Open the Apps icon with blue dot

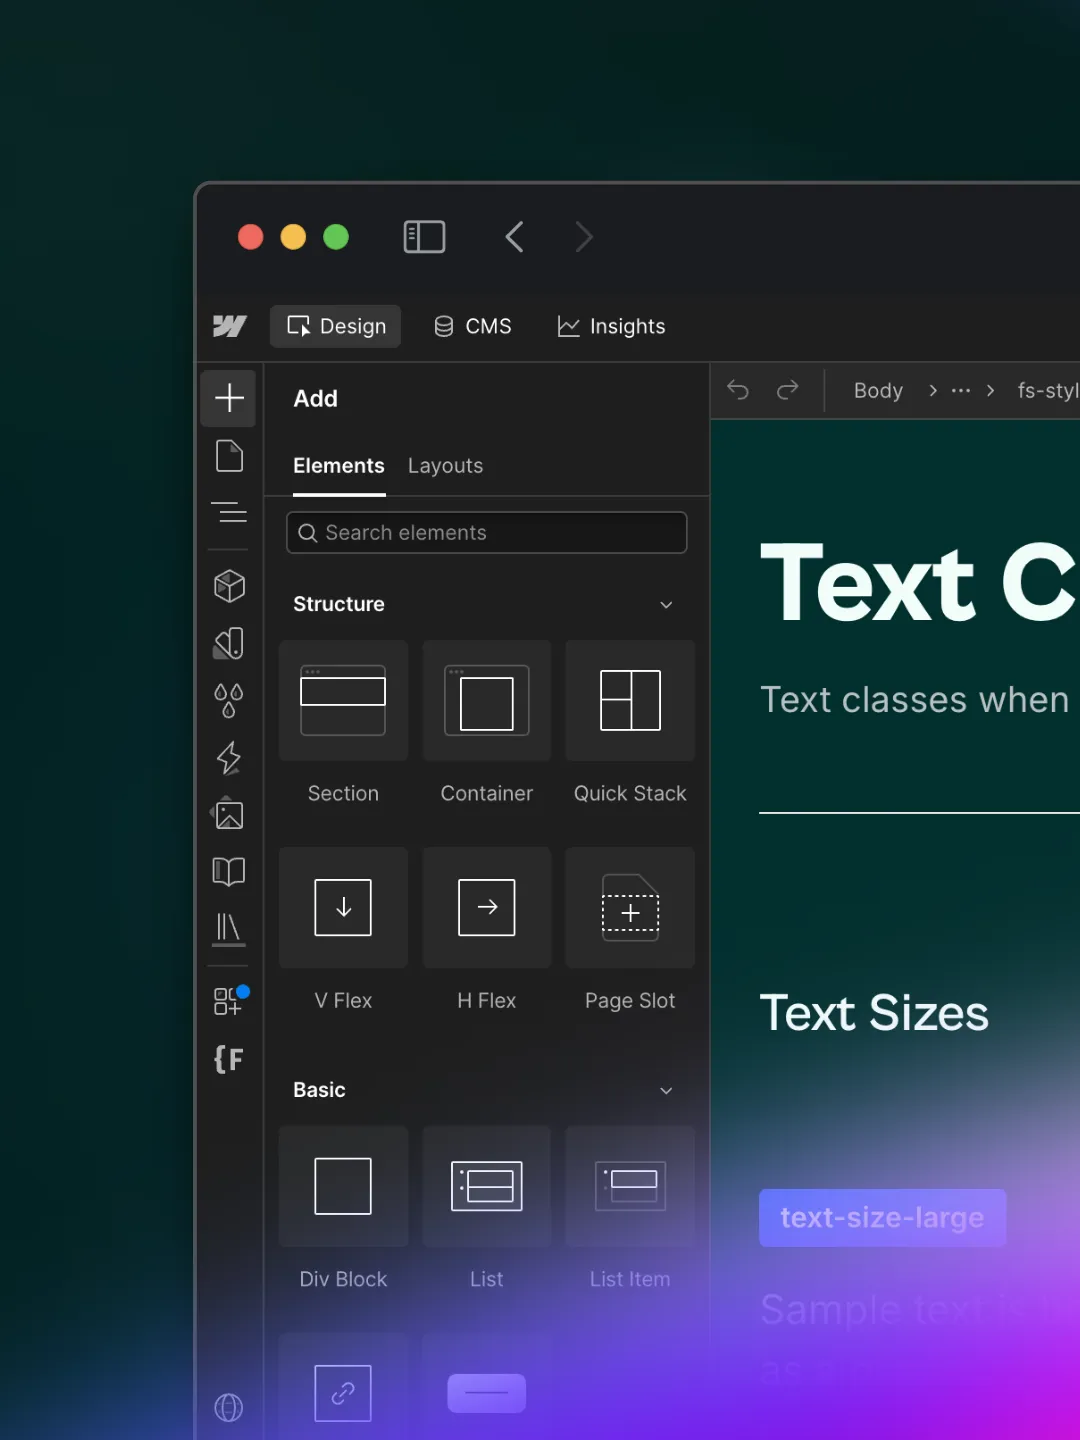coord(230,1001)
